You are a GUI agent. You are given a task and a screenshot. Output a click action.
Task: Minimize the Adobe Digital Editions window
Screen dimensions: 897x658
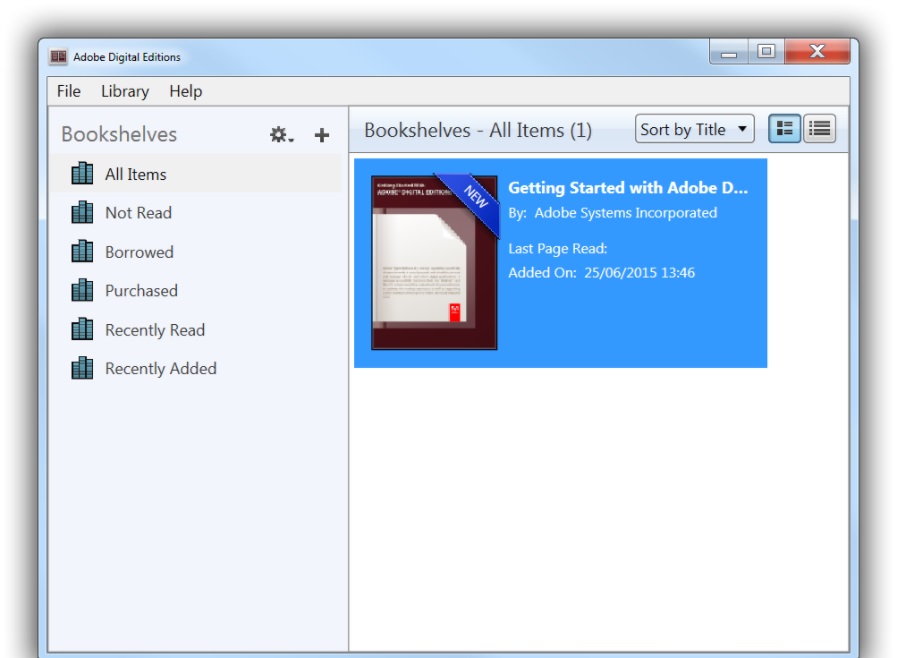[x=728, y=52]
